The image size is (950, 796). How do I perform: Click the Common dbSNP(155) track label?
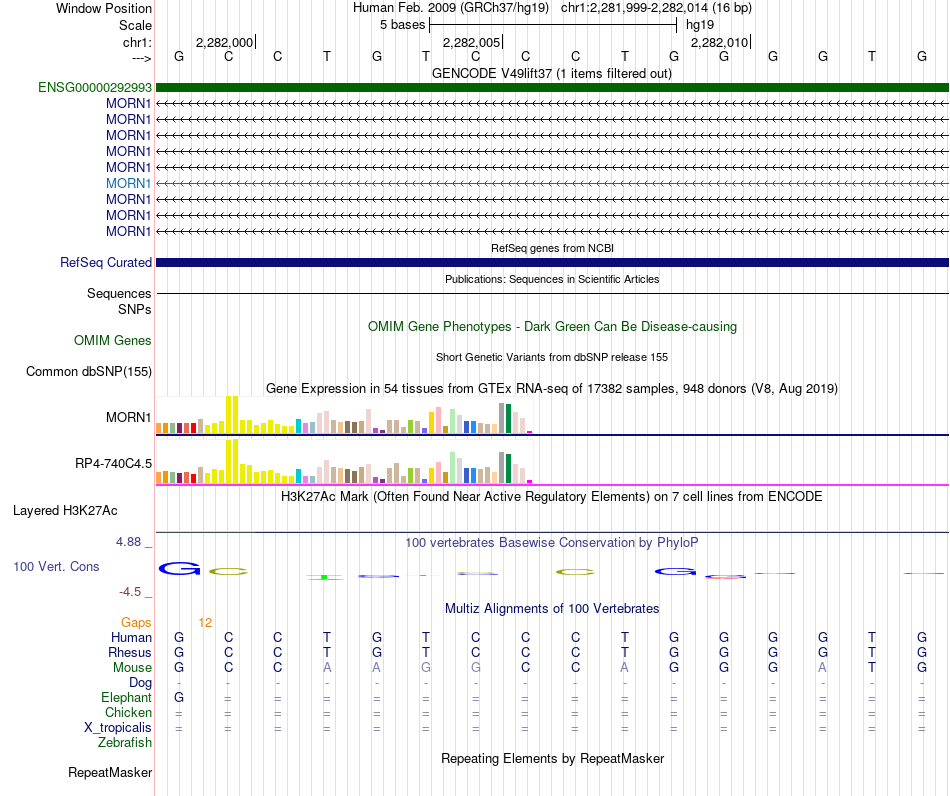(x=88, y=371)
